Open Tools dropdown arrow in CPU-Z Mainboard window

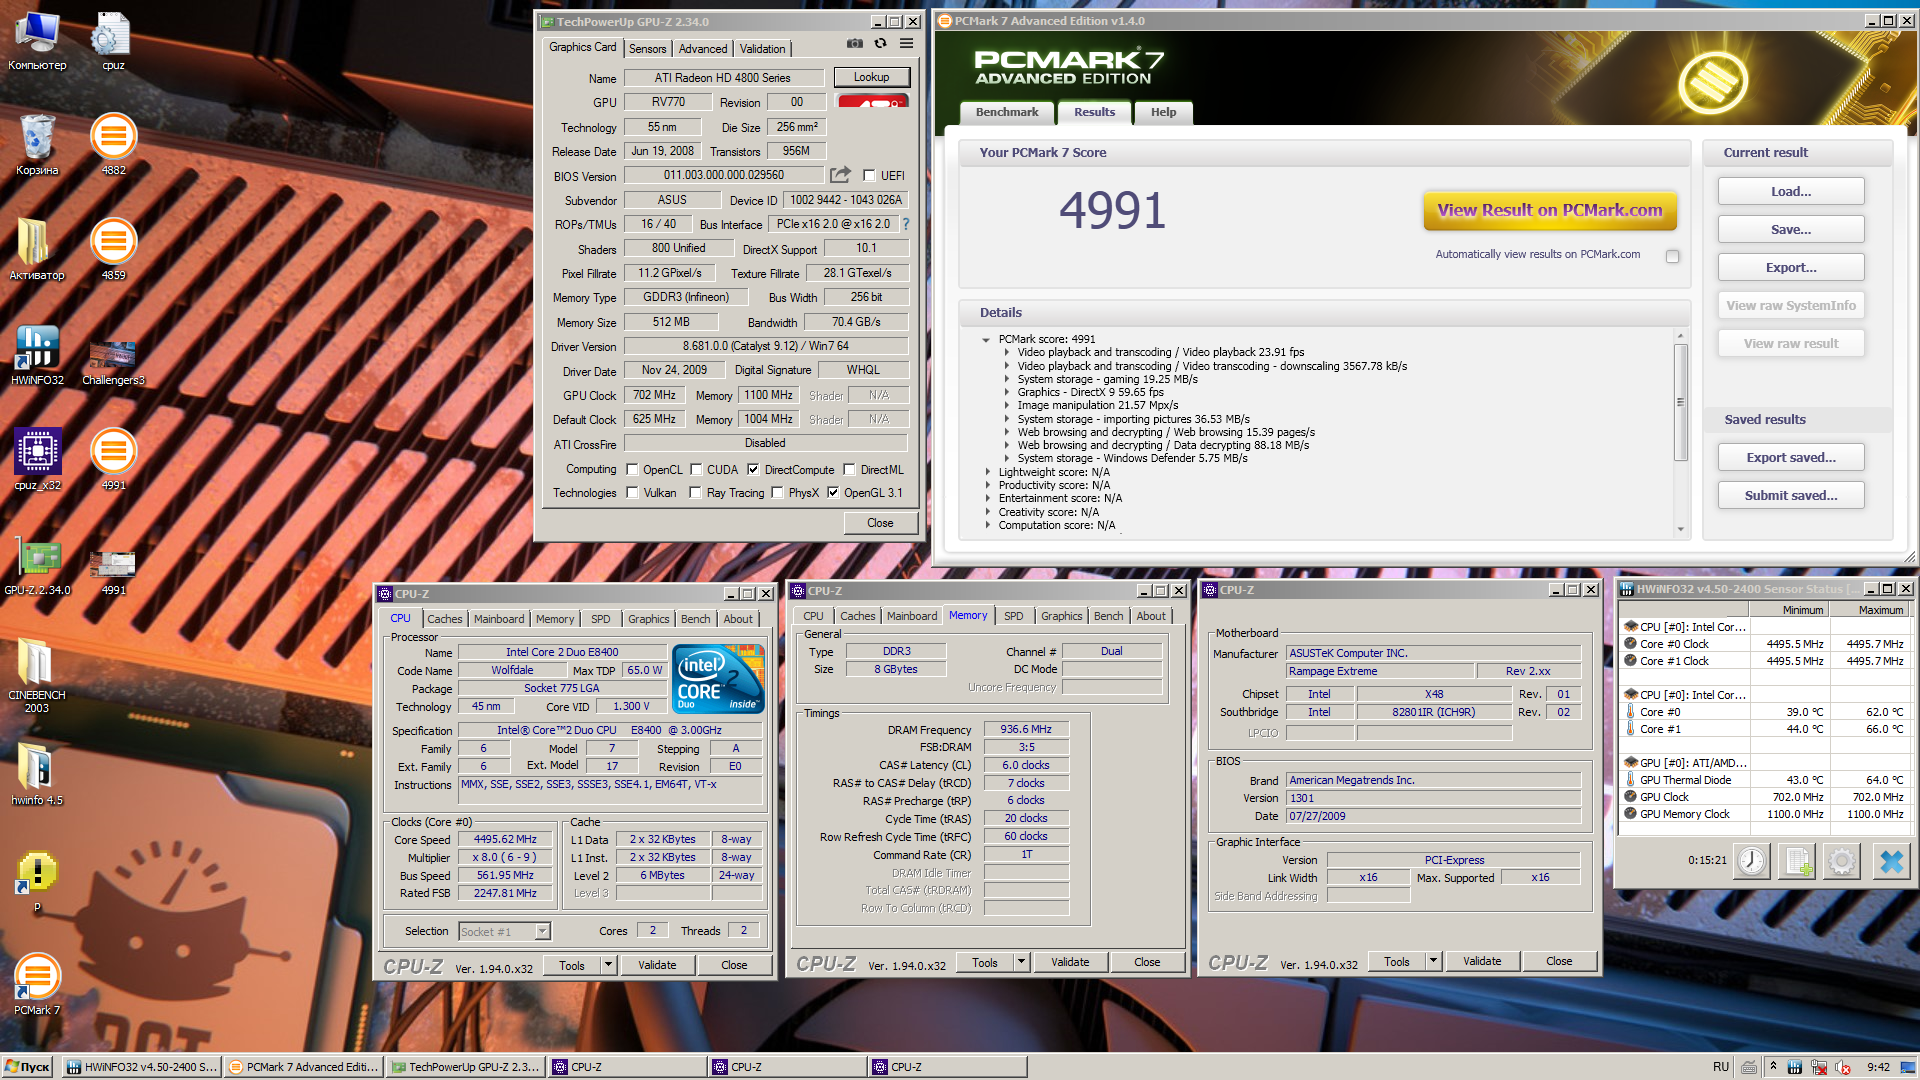tap(1433, 961)
